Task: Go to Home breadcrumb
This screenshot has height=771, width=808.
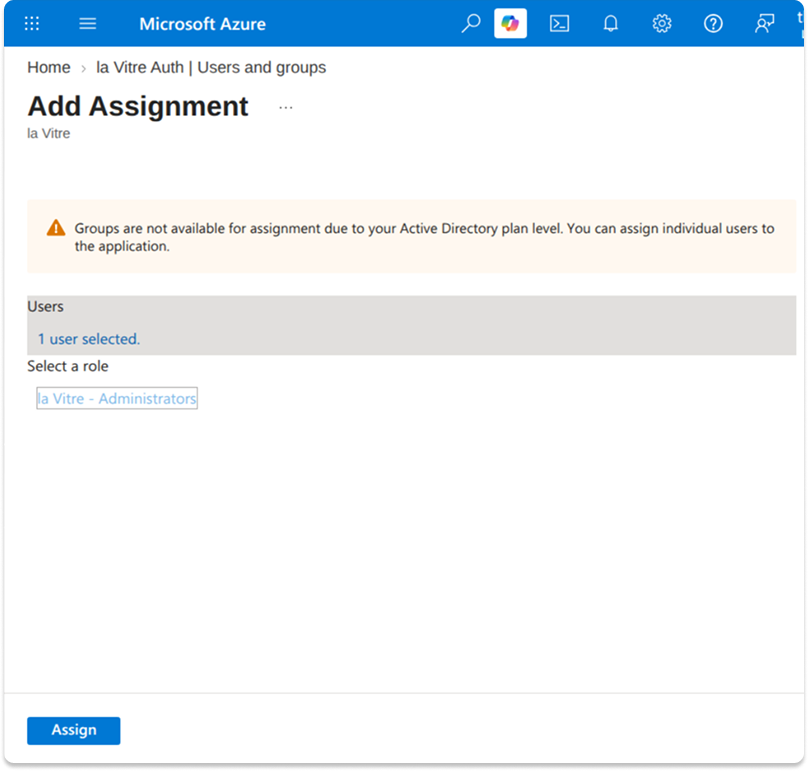Action: pyautogui.click(x=49, y=68)
